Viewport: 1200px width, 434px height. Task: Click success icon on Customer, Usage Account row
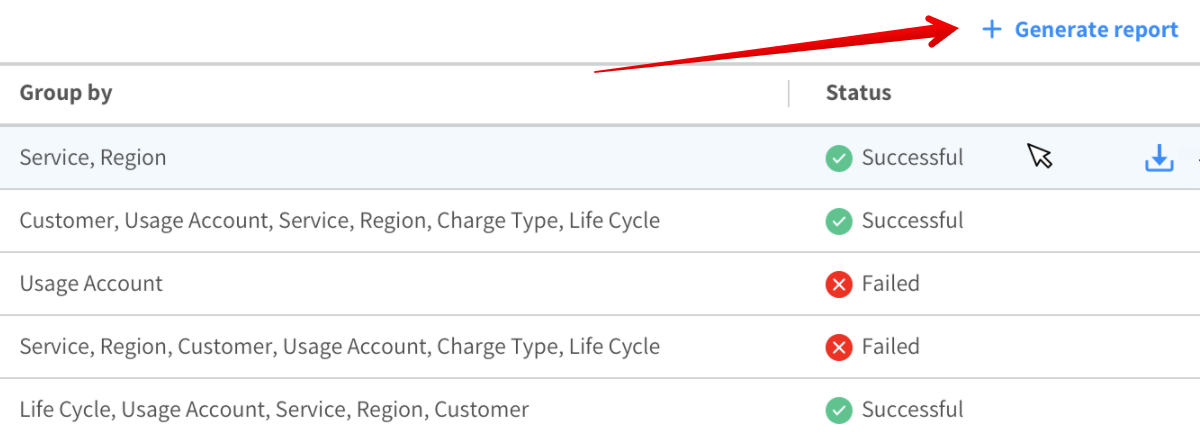click(839, 221)
